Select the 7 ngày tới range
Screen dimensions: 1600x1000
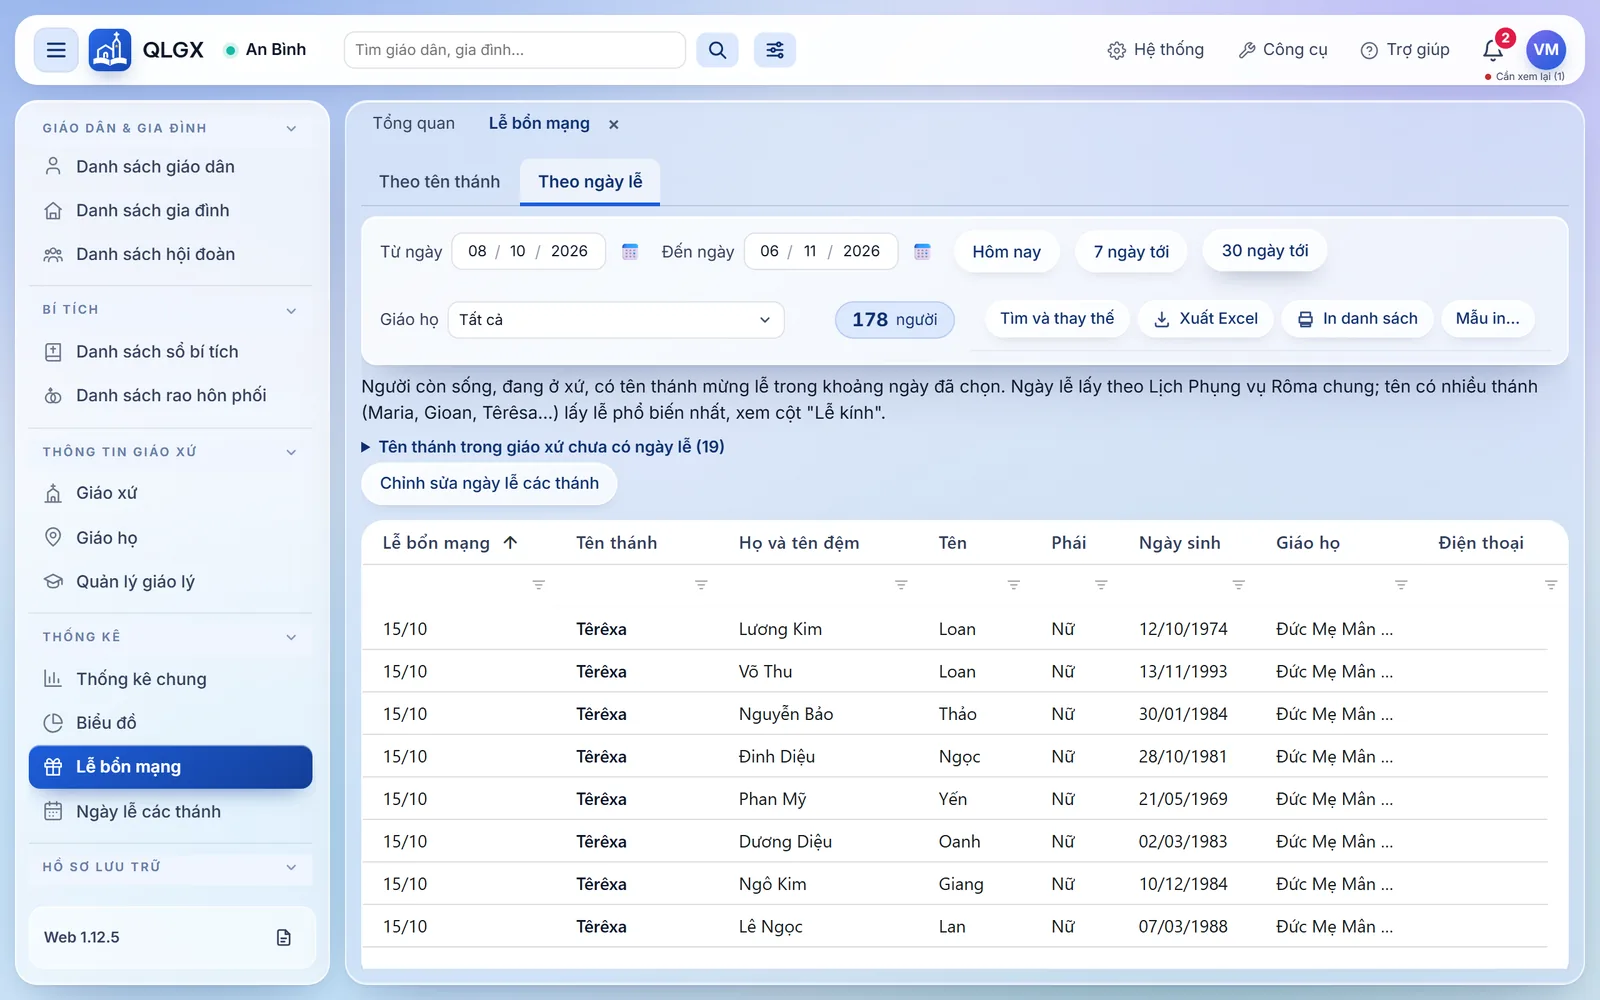1131,252
